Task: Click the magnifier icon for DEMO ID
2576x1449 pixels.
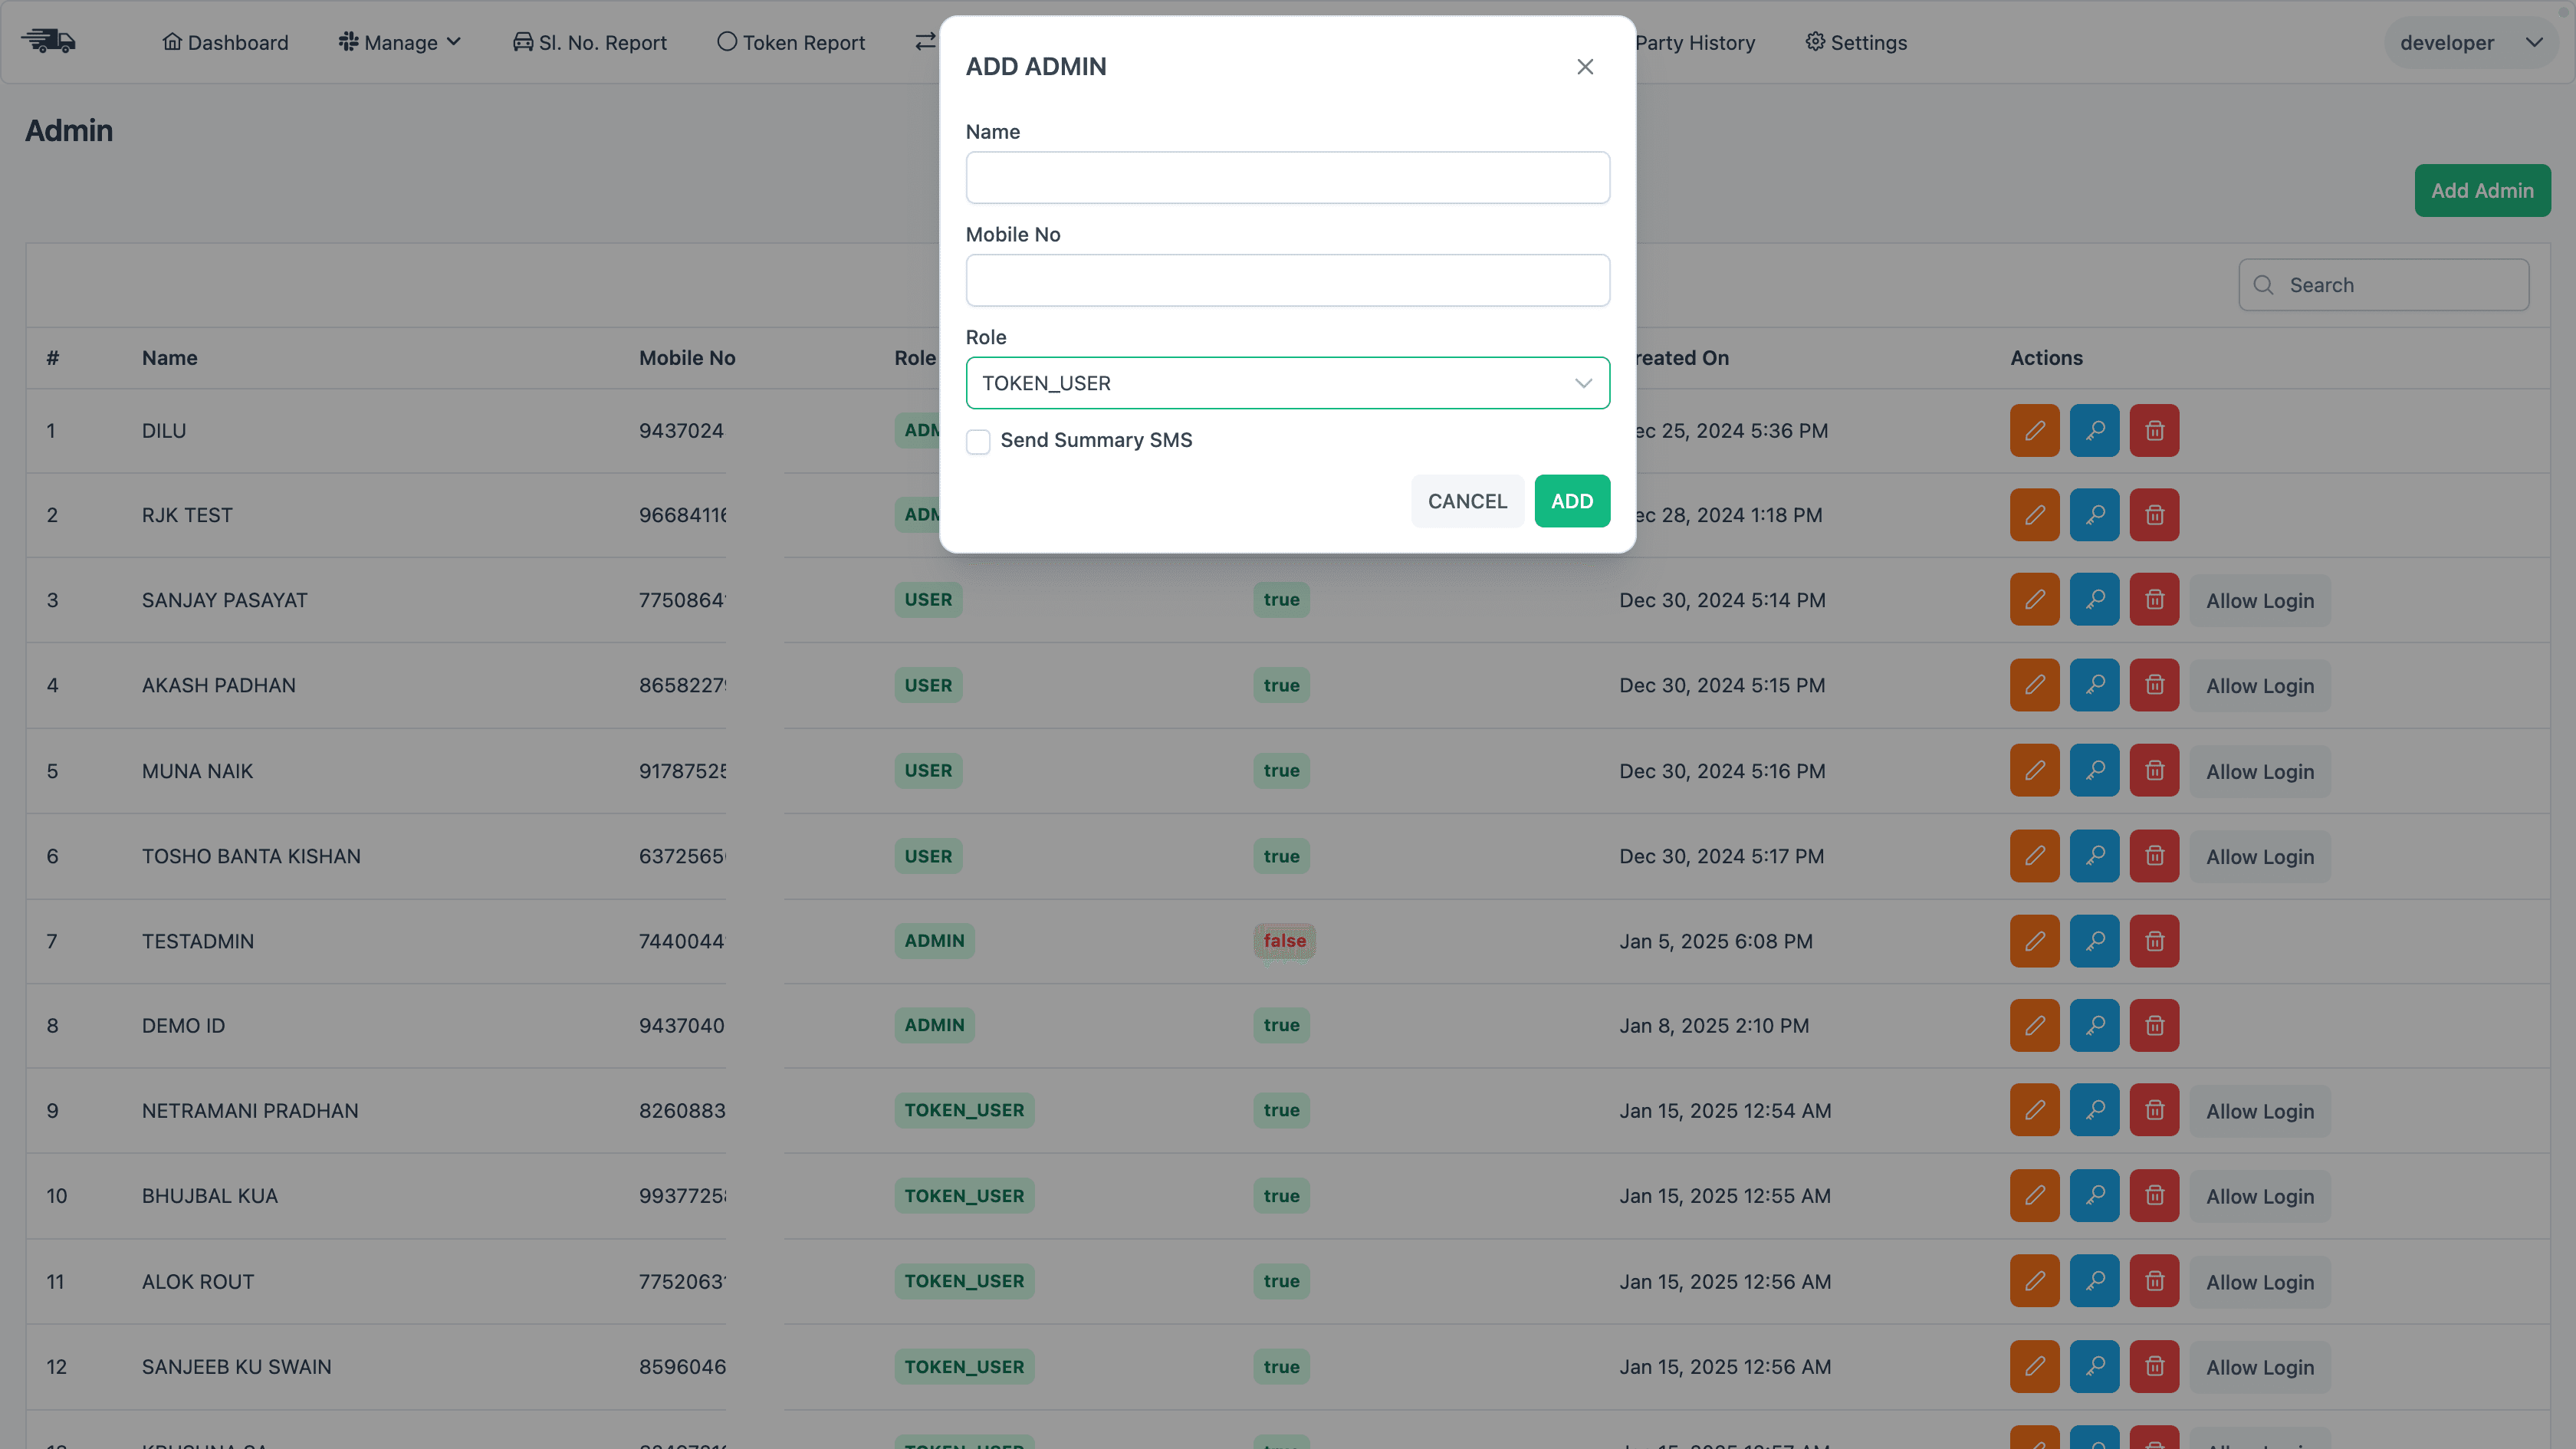Action: [2095, 1025]
